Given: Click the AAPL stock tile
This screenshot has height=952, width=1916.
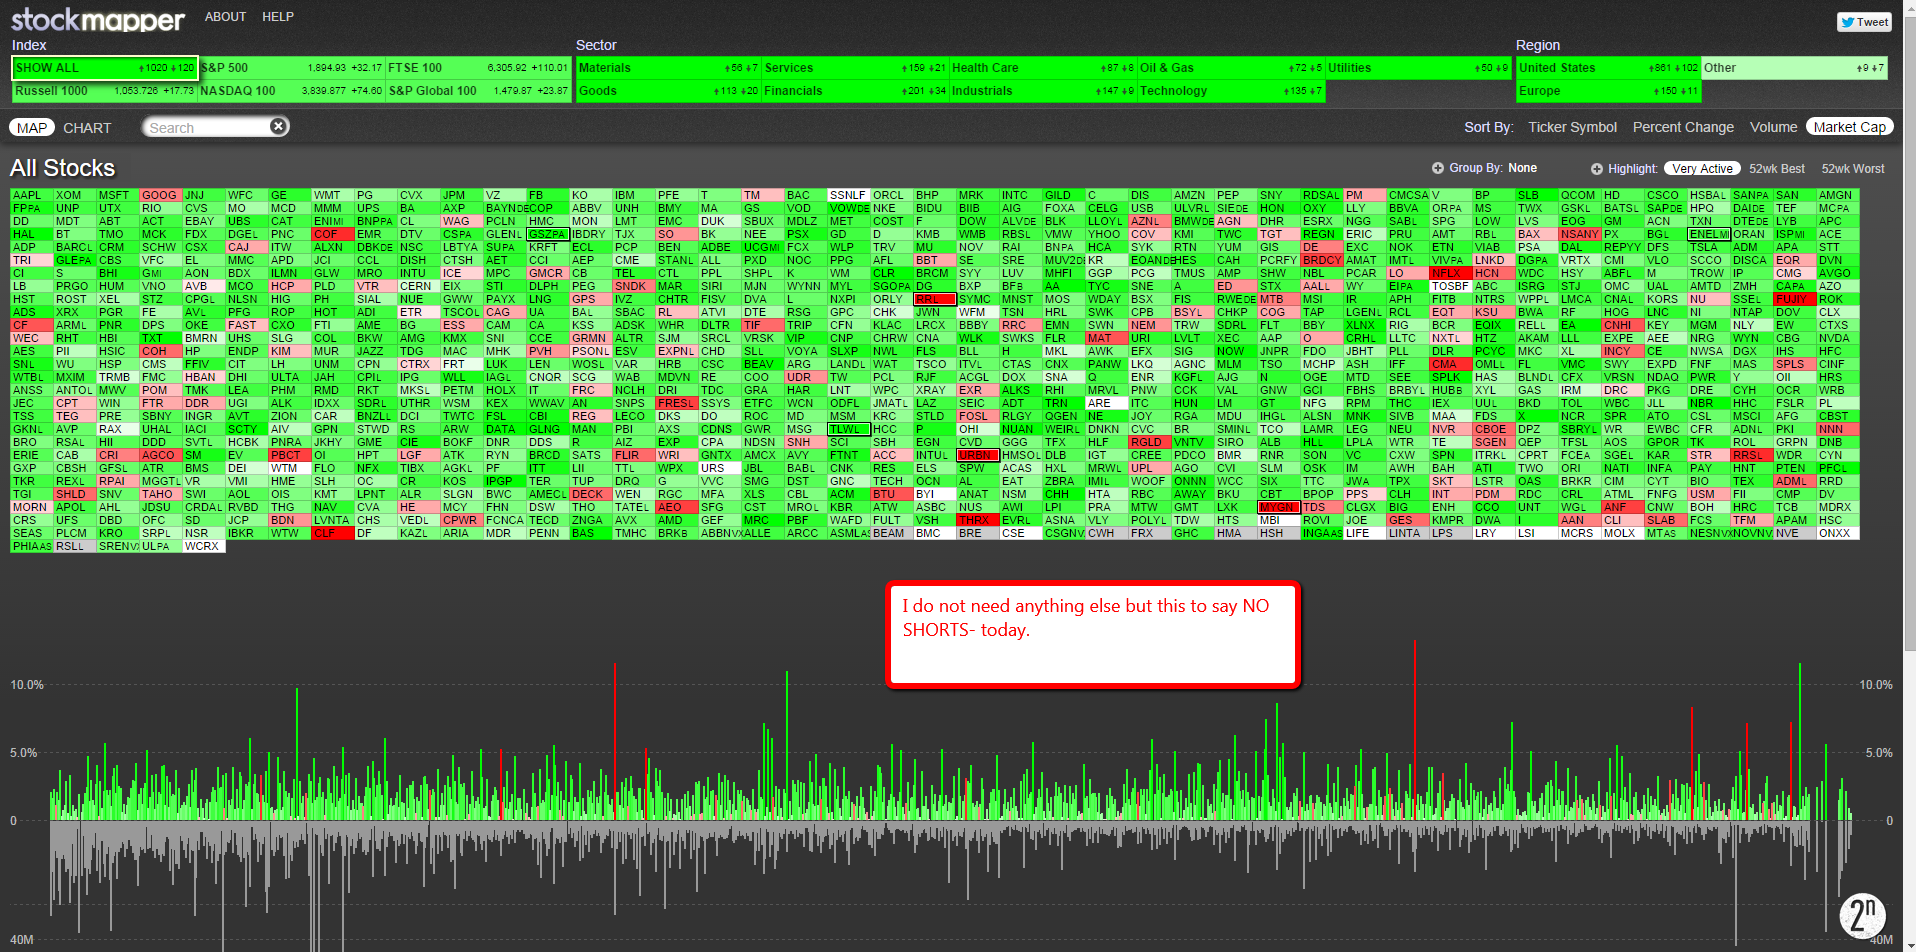Looking at the screenshot, I should point(31,196).
